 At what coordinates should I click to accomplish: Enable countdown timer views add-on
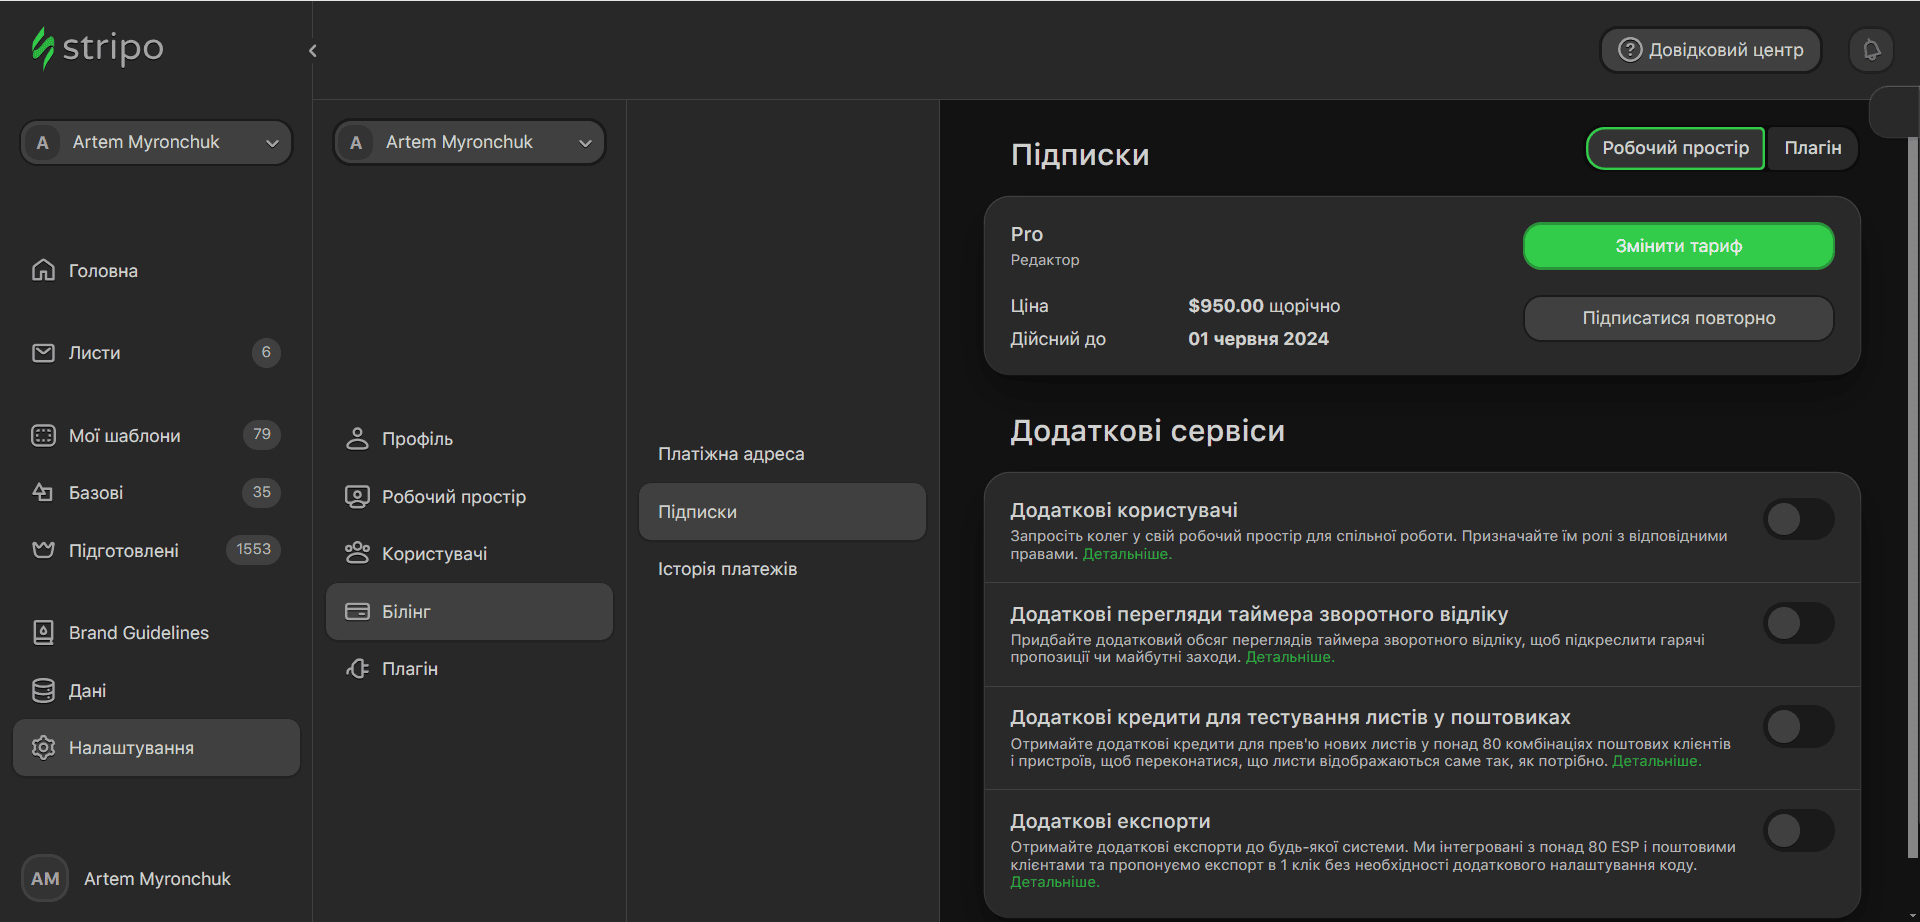(1800, 623)
